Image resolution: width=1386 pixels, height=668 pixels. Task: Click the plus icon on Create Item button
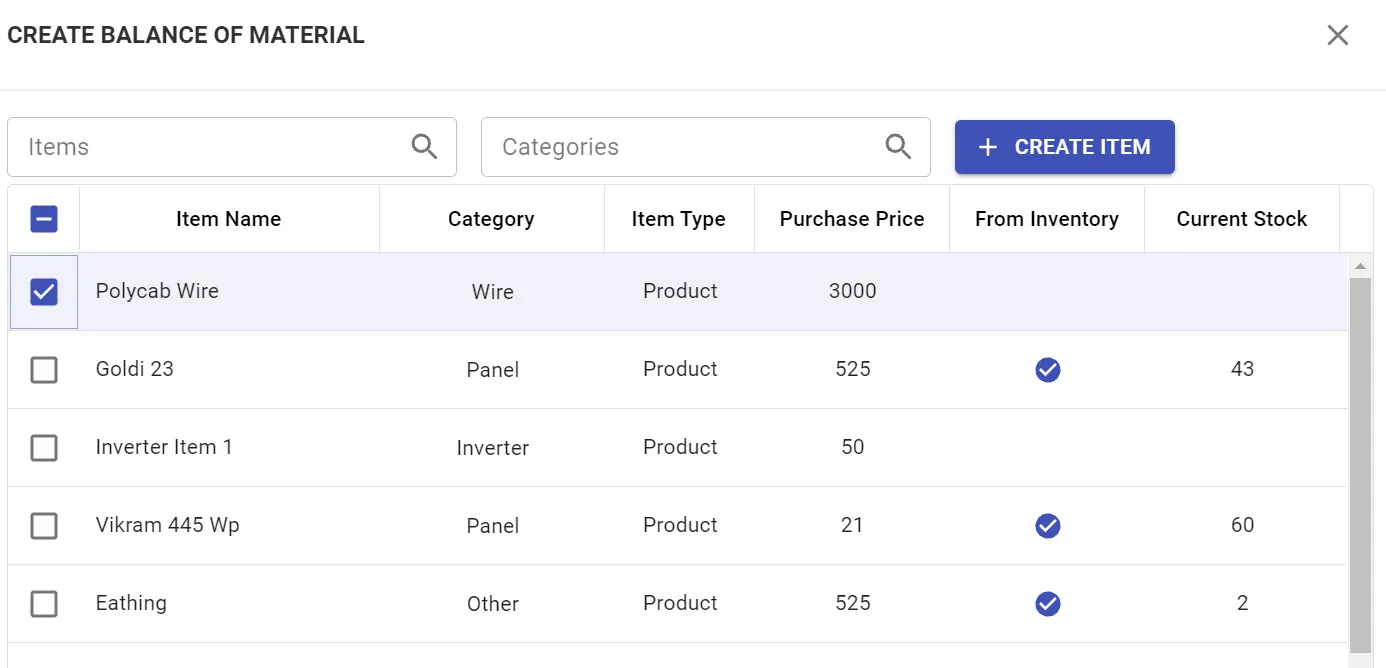click(988, 148)
